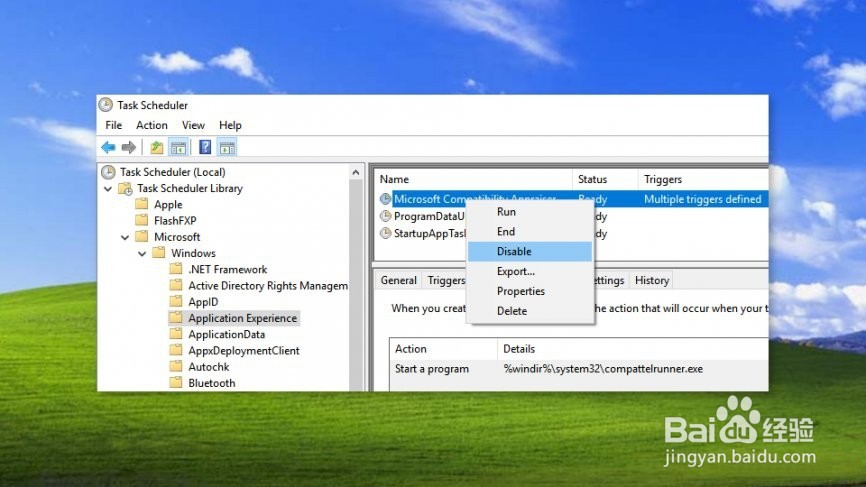
Task: Click the Action column header
Action: coord(443,349)
